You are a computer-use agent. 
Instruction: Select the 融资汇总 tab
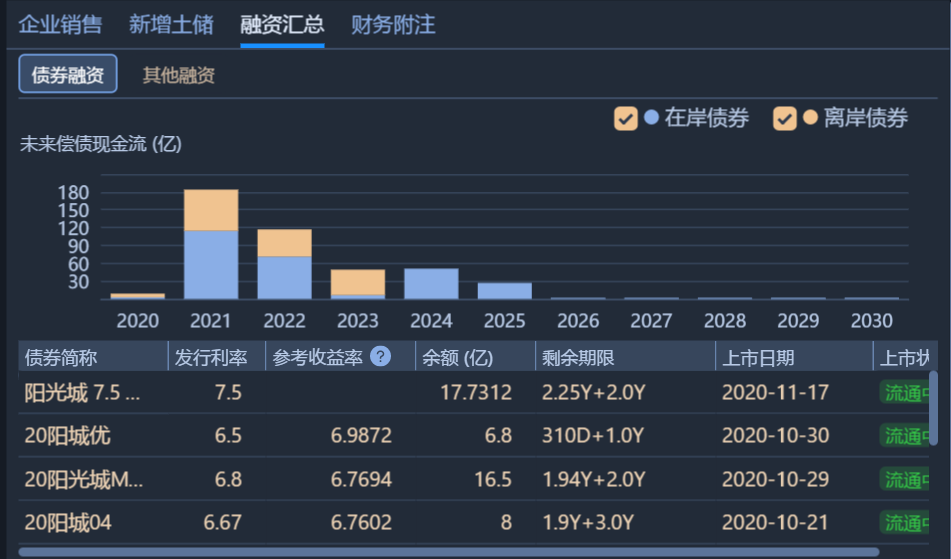(x=282, y=25)
